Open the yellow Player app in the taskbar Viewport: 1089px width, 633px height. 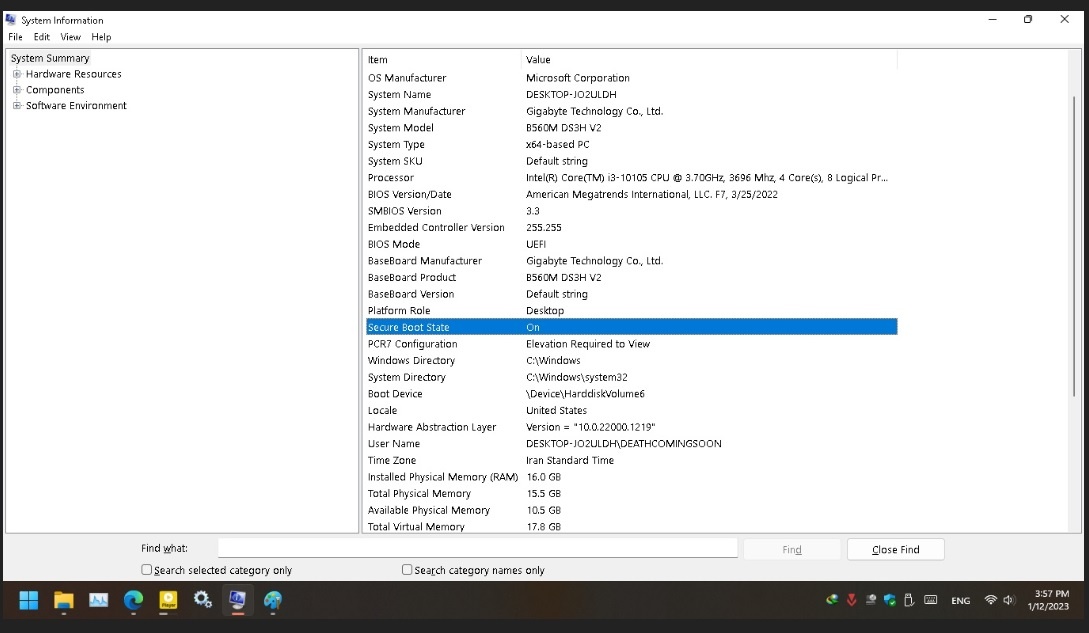pos(168,600)
